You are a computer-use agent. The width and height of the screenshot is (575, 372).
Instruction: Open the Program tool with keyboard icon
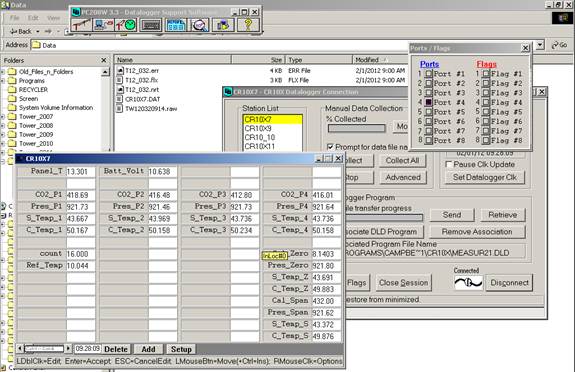click(x=151, y=25)
